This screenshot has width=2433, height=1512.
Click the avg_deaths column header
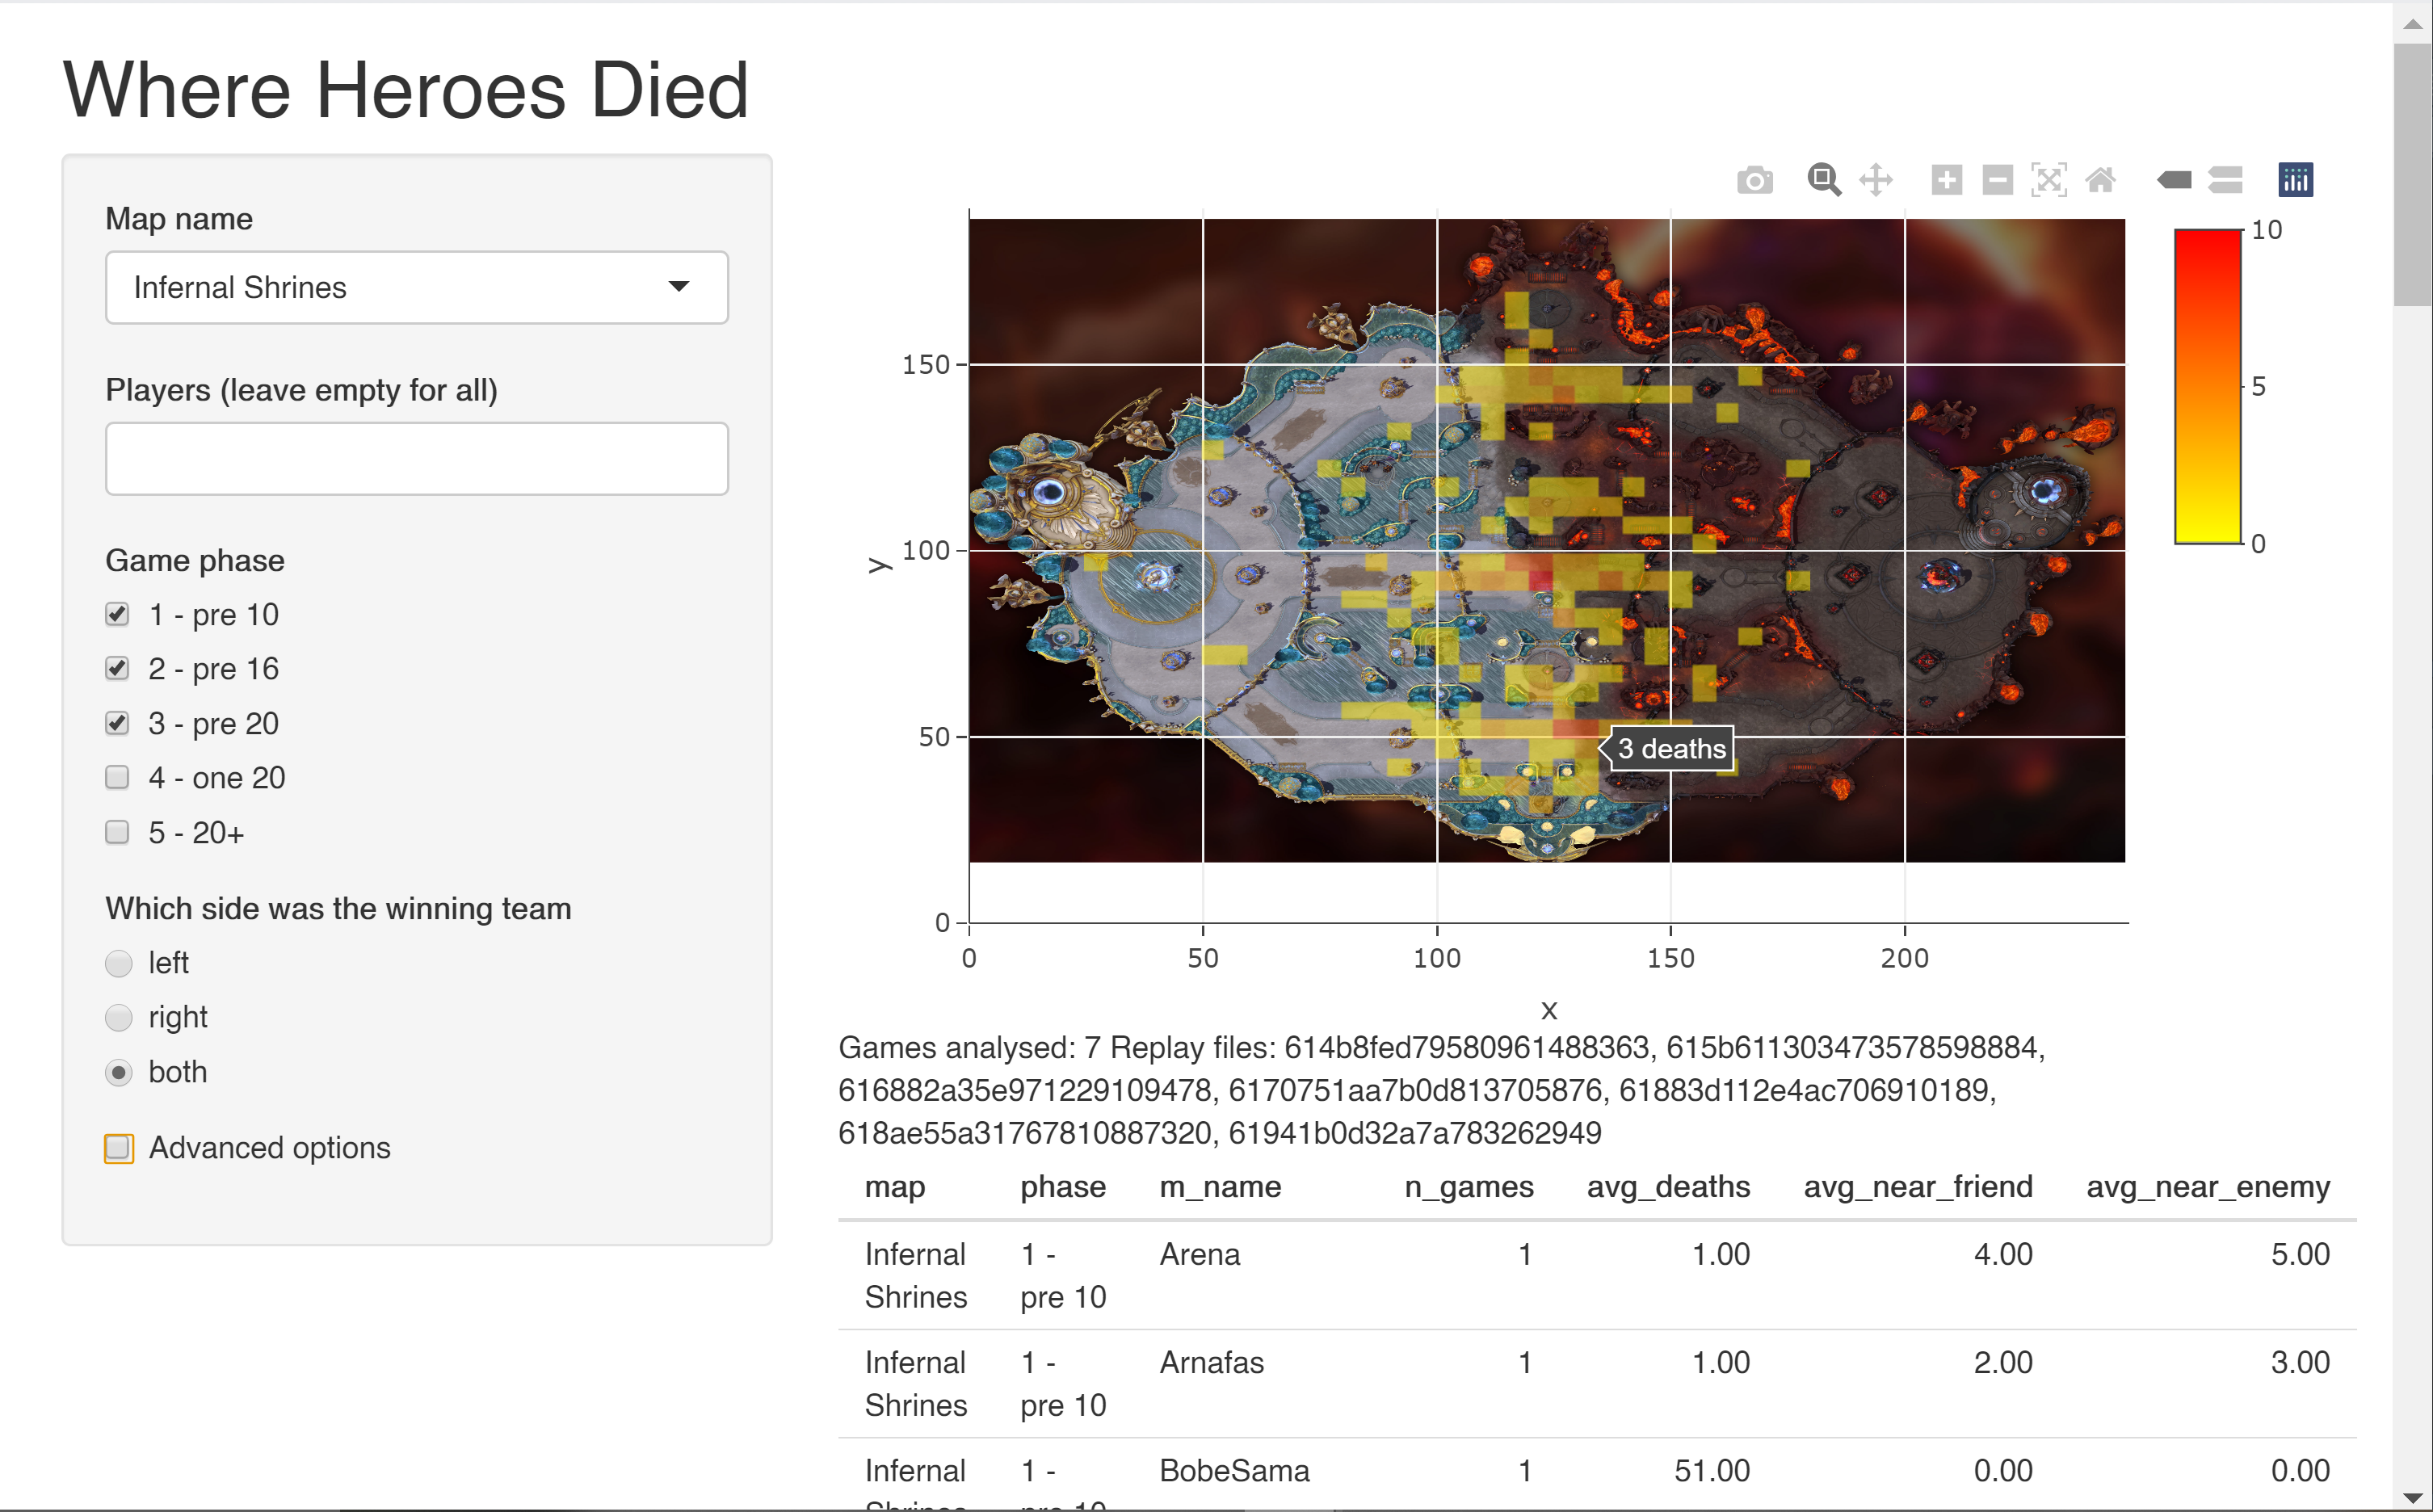point(1667,1187)
